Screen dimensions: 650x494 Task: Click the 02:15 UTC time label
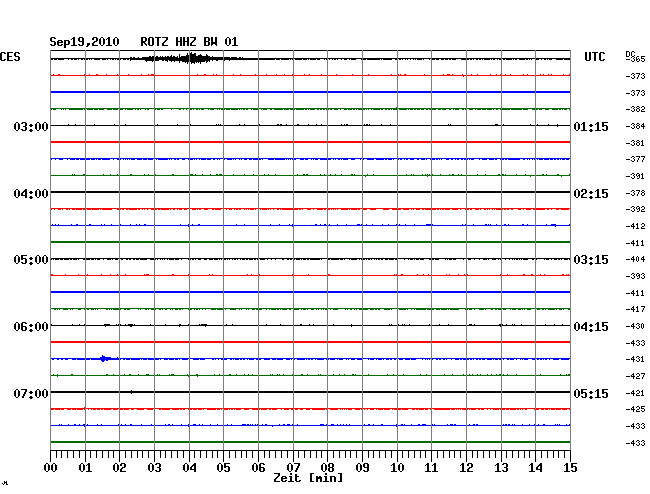[x=591, y=194]
